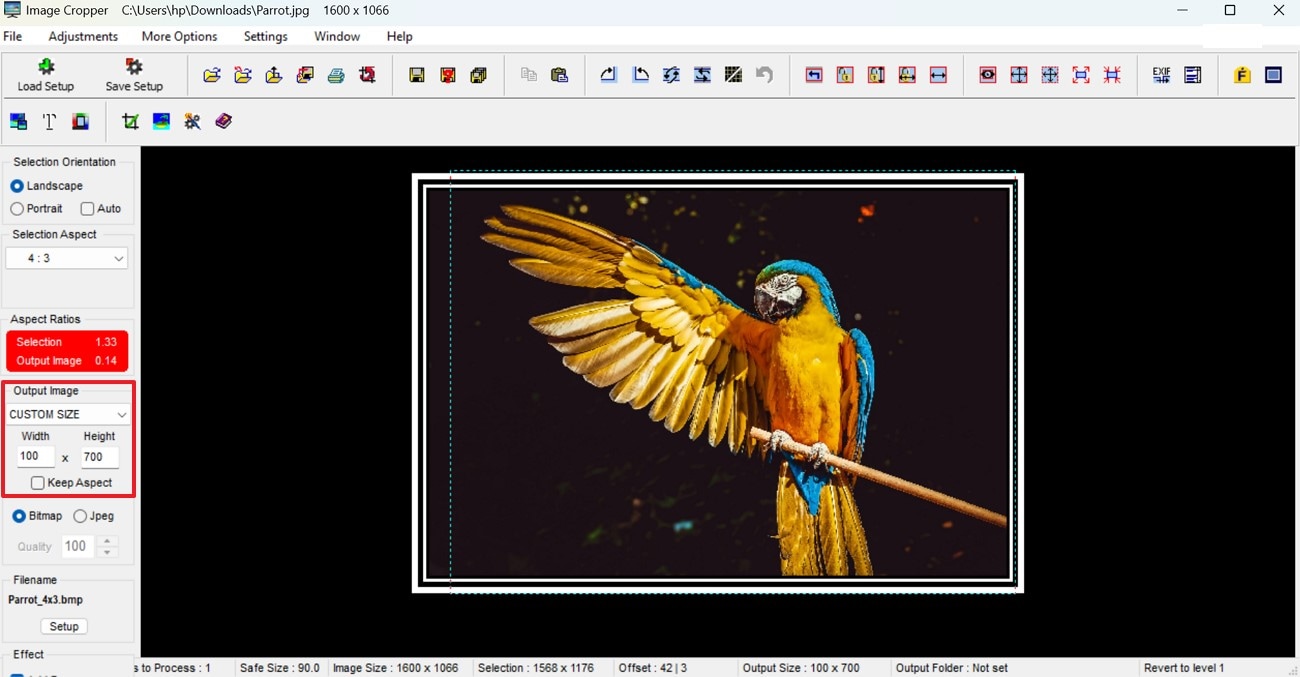Open the Settings menu
The height and width of the screenshot is (677, 1300).
pos(266,36)
